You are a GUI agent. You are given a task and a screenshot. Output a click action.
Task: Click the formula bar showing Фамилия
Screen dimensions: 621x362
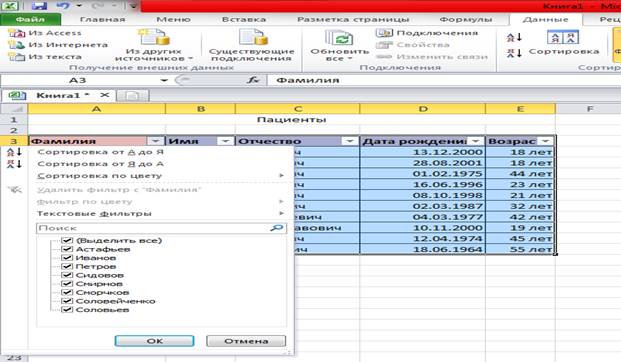click(444, 80)
